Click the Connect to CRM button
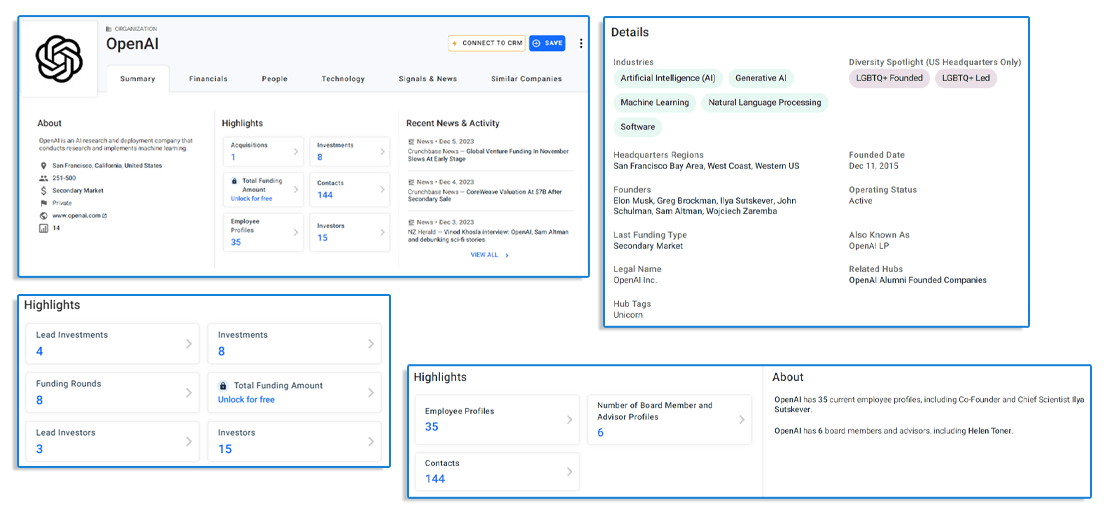The width and height of the screenshot is (1110, 518). click(x=486, y=43)
